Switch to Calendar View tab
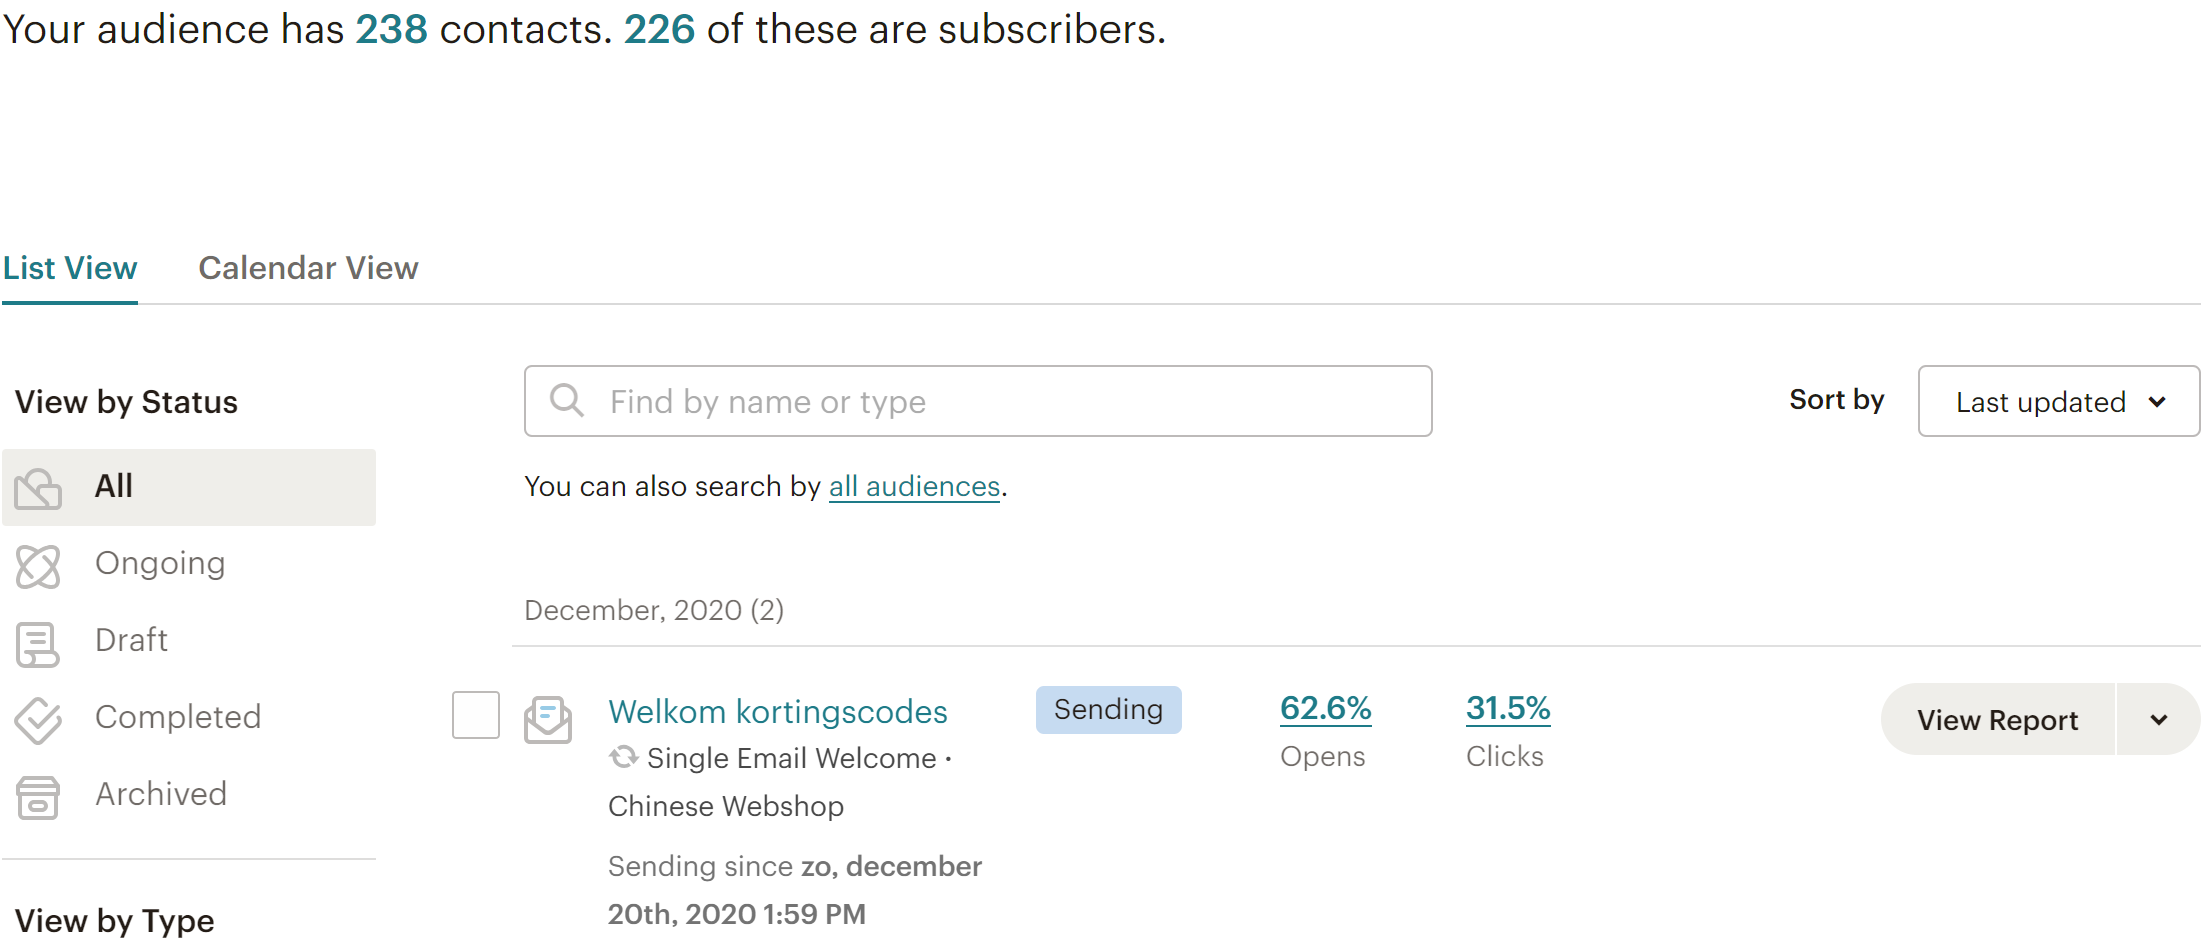This screenshot has width=2210, height=950. pyautogui.click(x=308, y=268)
